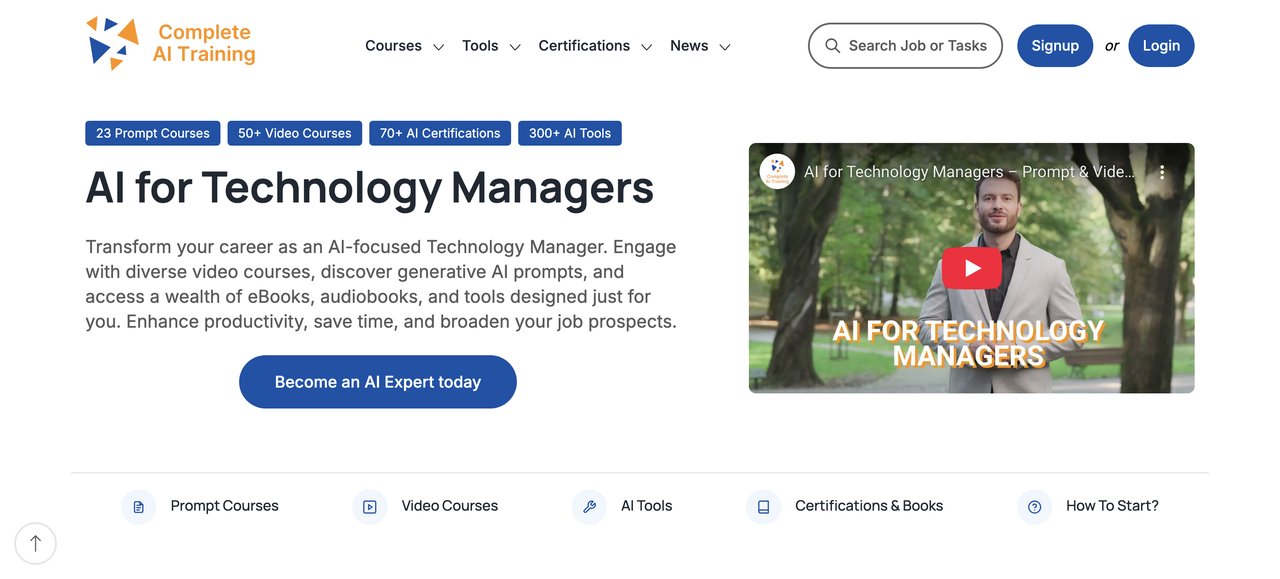Select the 70+ AI Certifications badge
This screenshot has width=1280, height=579.
(440, 133)
